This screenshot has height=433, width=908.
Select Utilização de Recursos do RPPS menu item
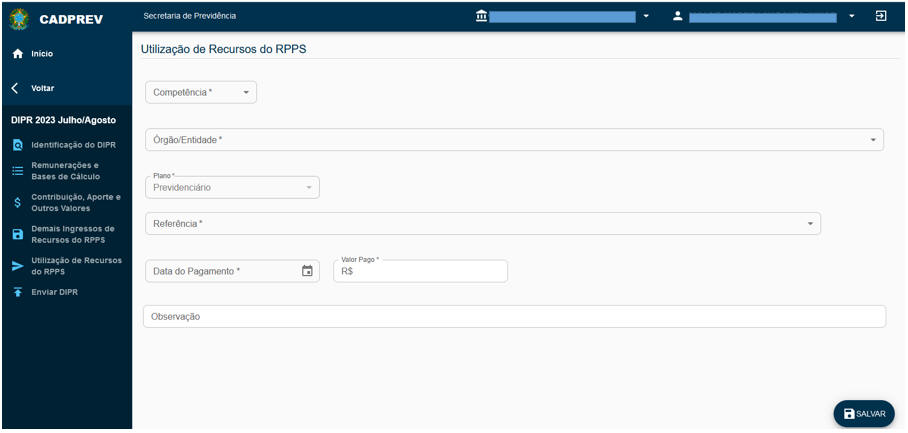75,266
